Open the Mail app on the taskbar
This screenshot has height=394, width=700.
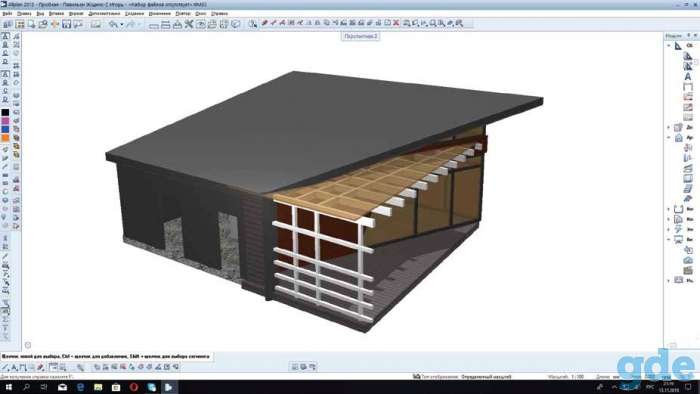[62, 387]
